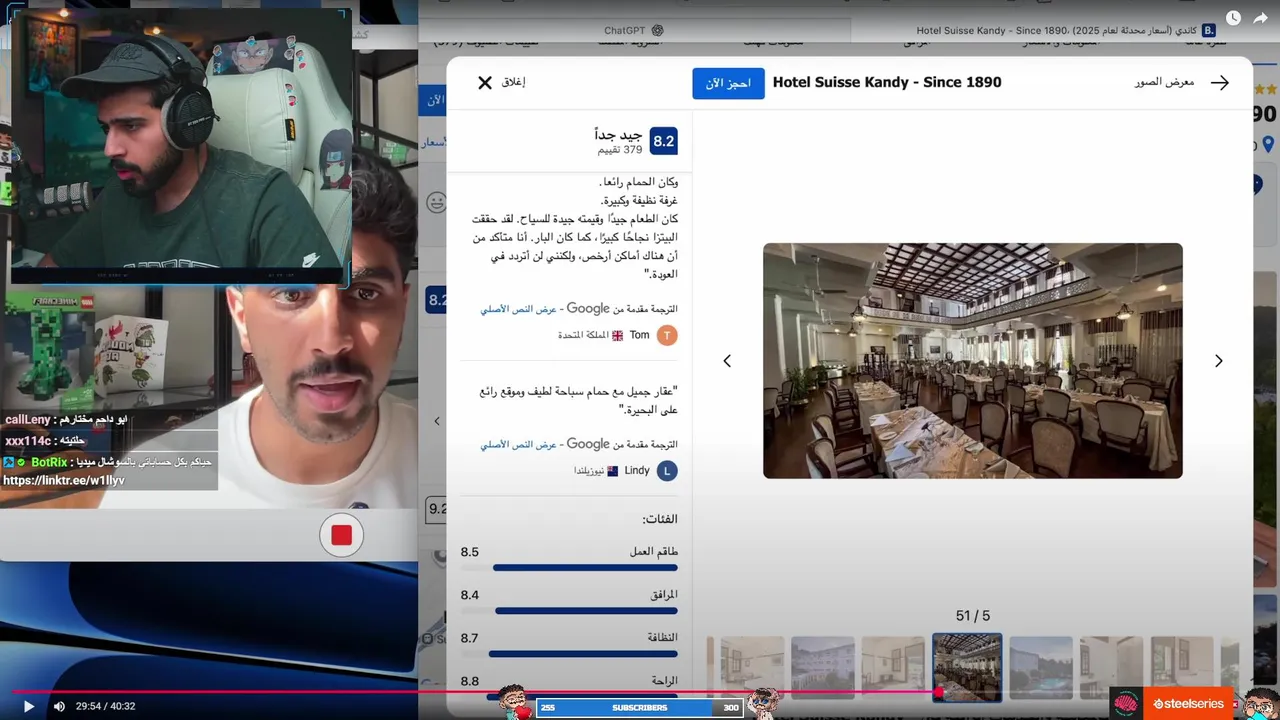1280x720 pixels.
Task: Close the photo gallery with the X icon
Action: (485, 83)
